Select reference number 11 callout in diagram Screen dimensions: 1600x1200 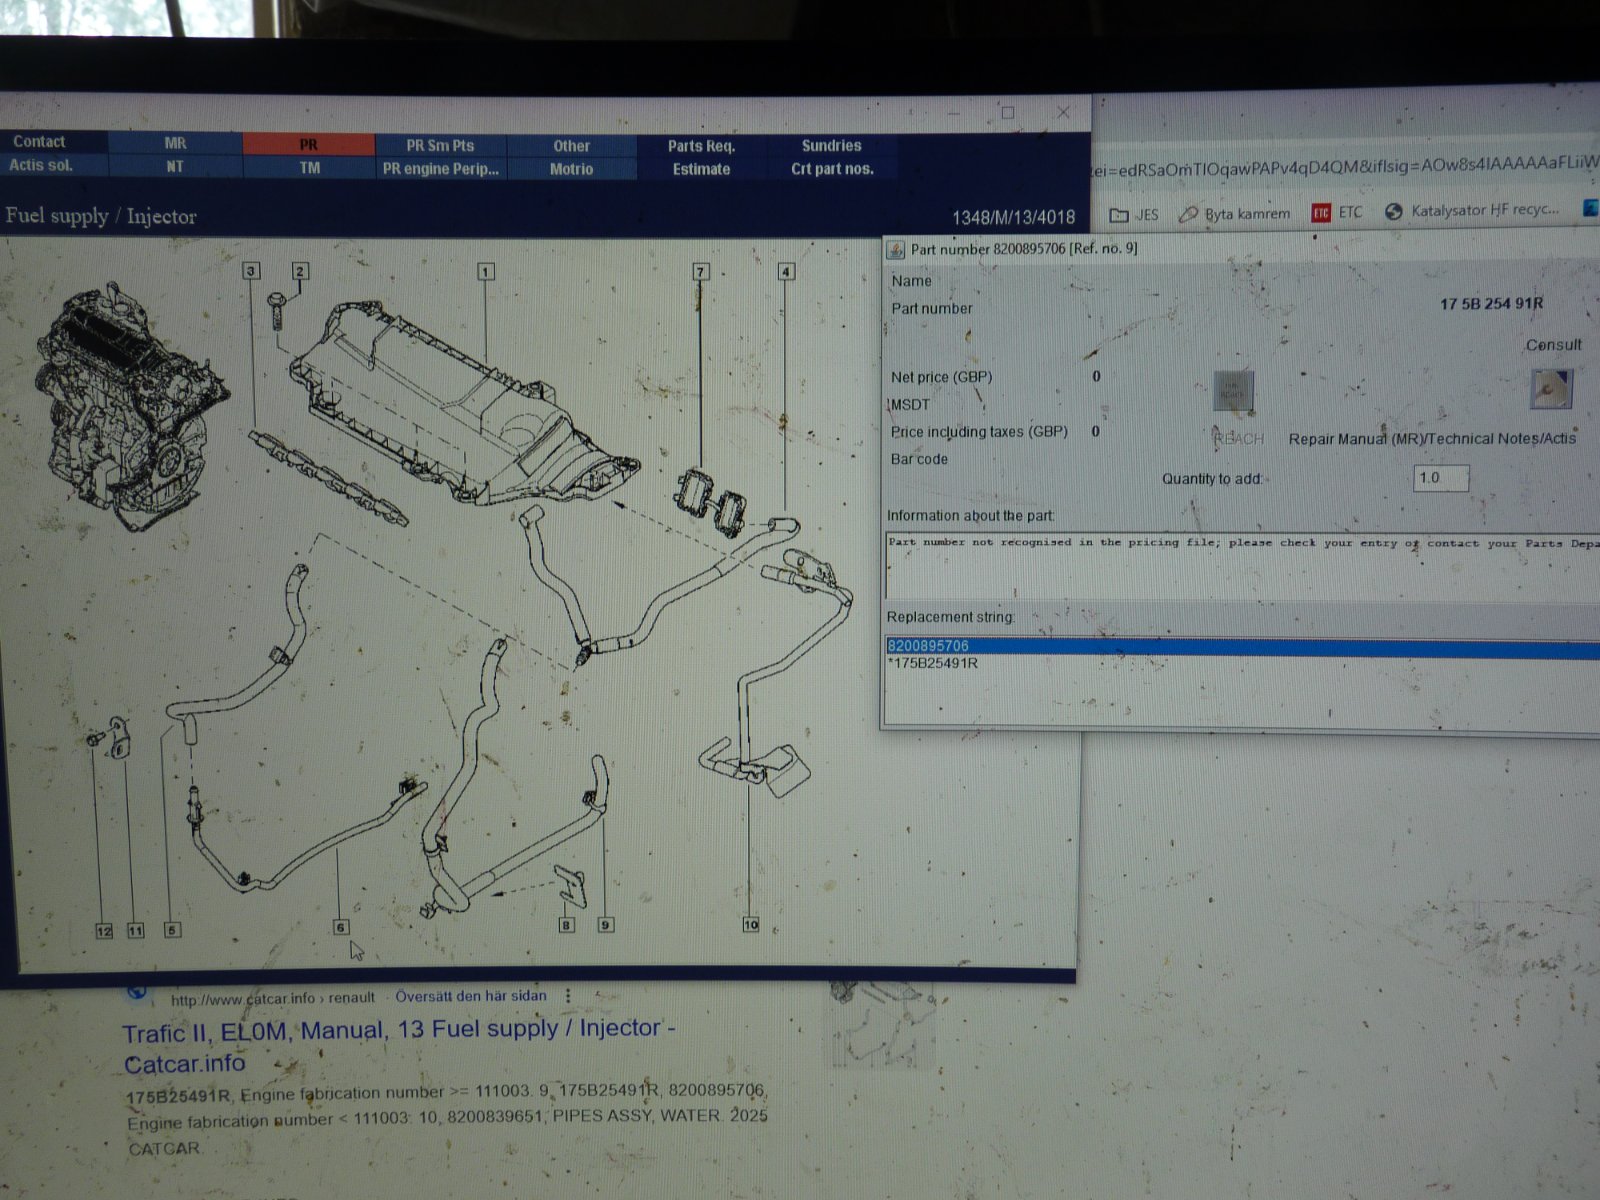[136, 931]
